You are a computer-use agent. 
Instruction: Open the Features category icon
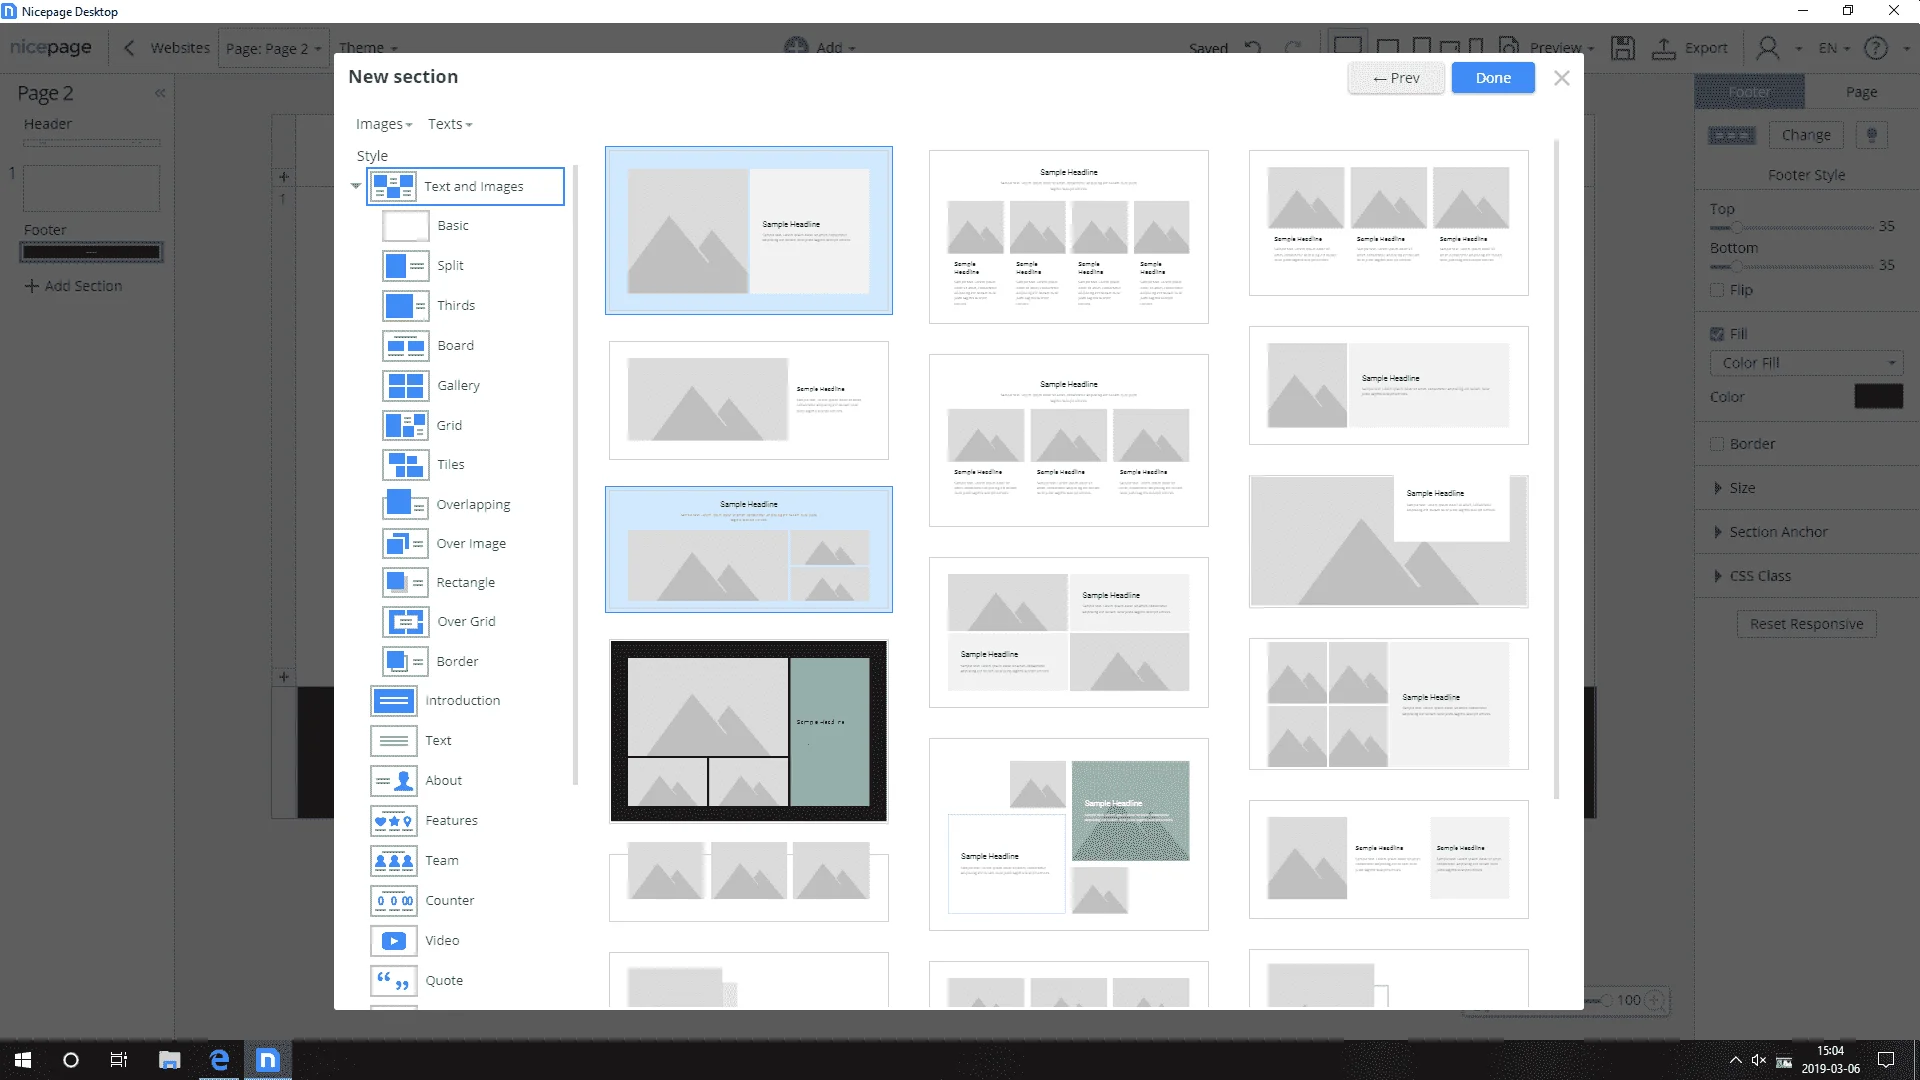393,821
